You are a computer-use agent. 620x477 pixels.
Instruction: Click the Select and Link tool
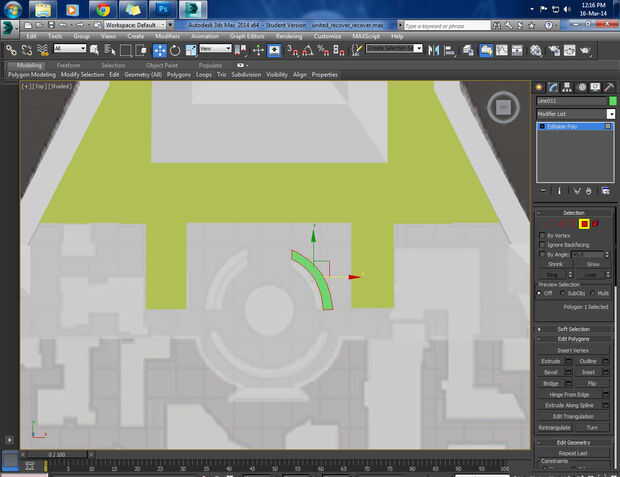[x=11, y=50]
